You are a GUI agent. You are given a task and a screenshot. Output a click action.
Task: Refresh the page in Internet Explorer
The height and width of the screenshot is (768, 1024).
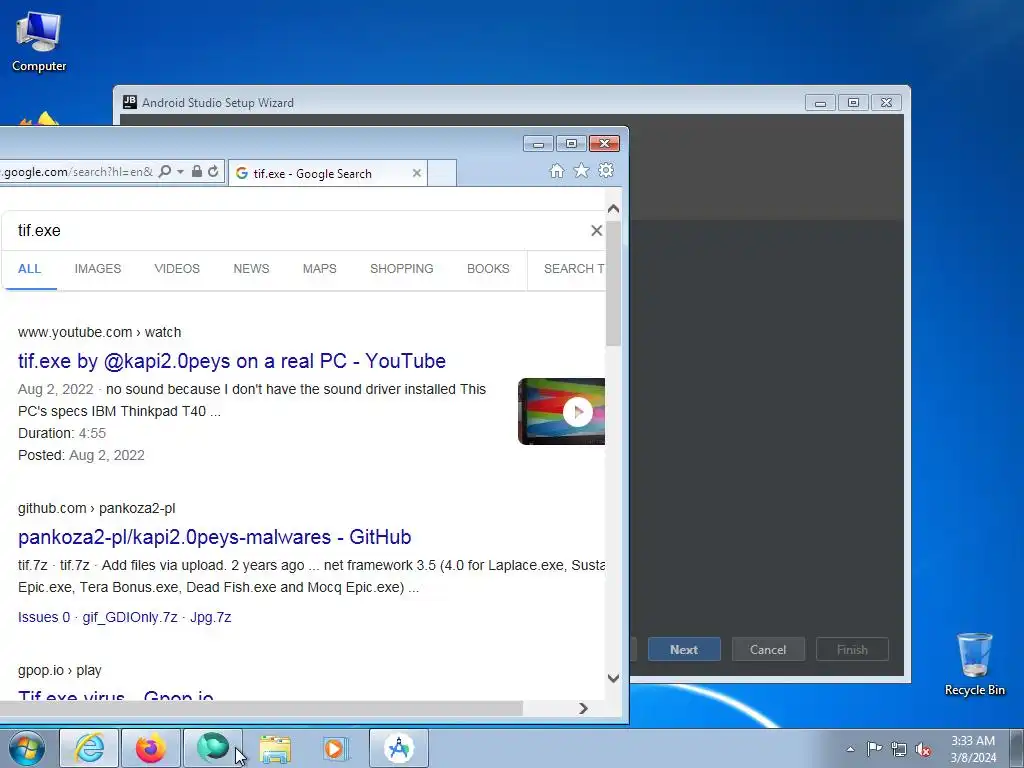pos(213,171)
